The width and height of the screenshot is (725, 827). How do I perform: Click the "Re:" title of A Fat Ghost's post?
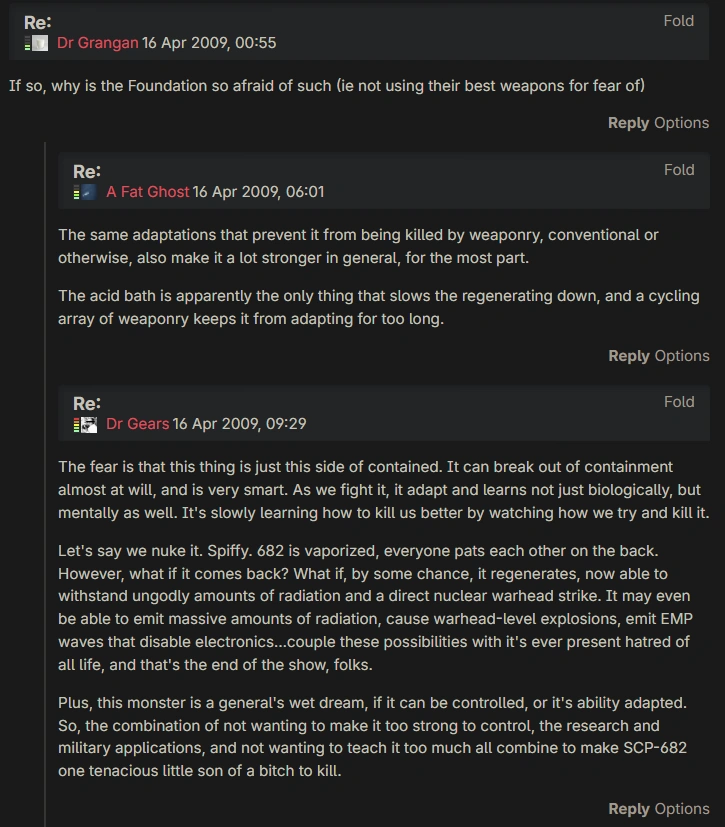click(87, 171)
